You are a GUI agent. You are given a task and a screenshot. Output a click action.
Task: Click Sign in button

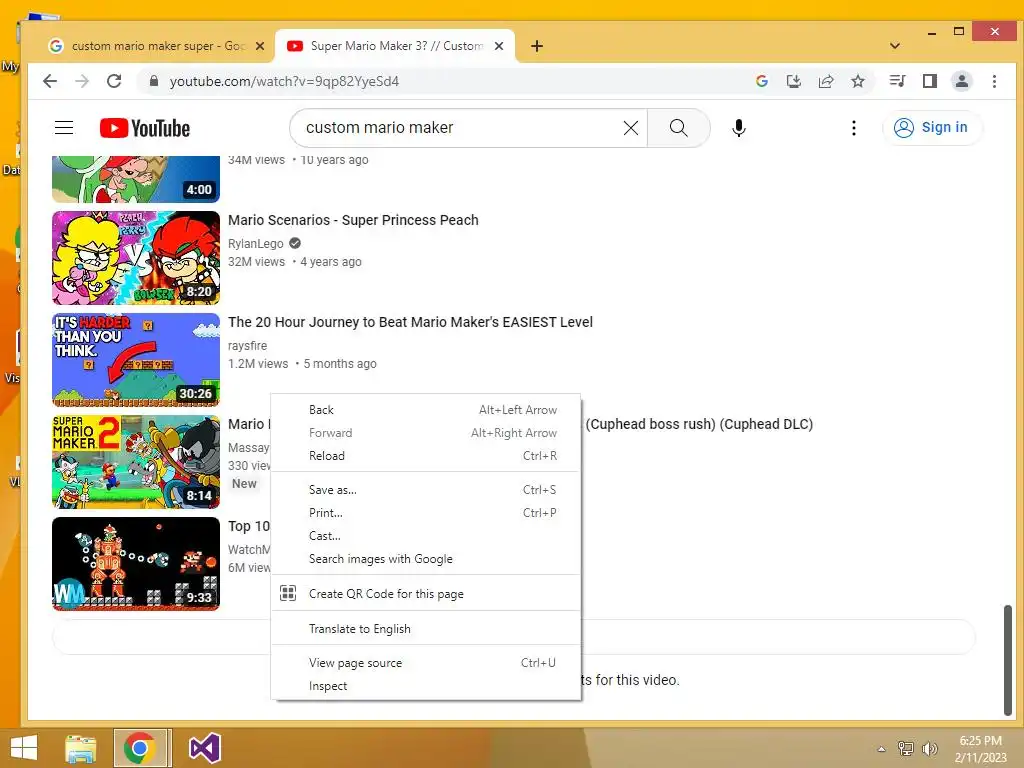[932, 127]
